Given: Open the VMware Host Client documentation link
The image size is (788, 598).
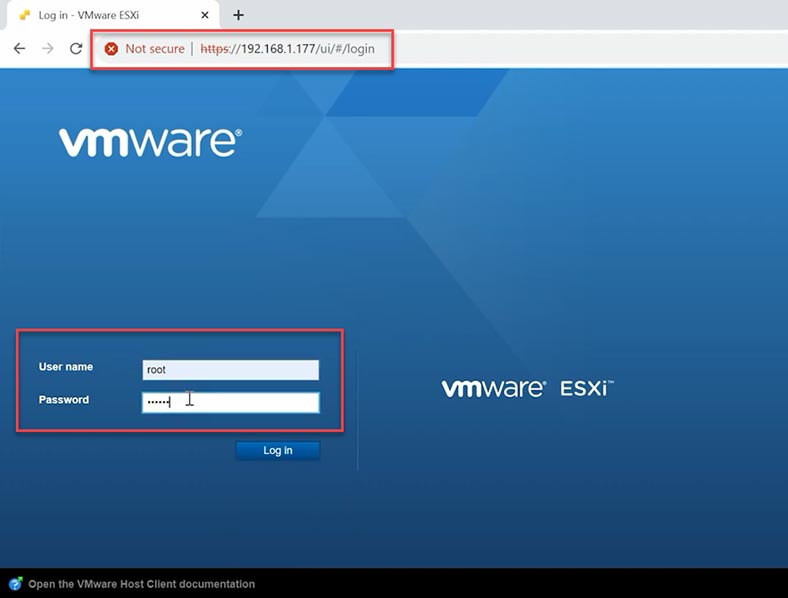Looking at the screenshot, I should (x=142, y=584).
